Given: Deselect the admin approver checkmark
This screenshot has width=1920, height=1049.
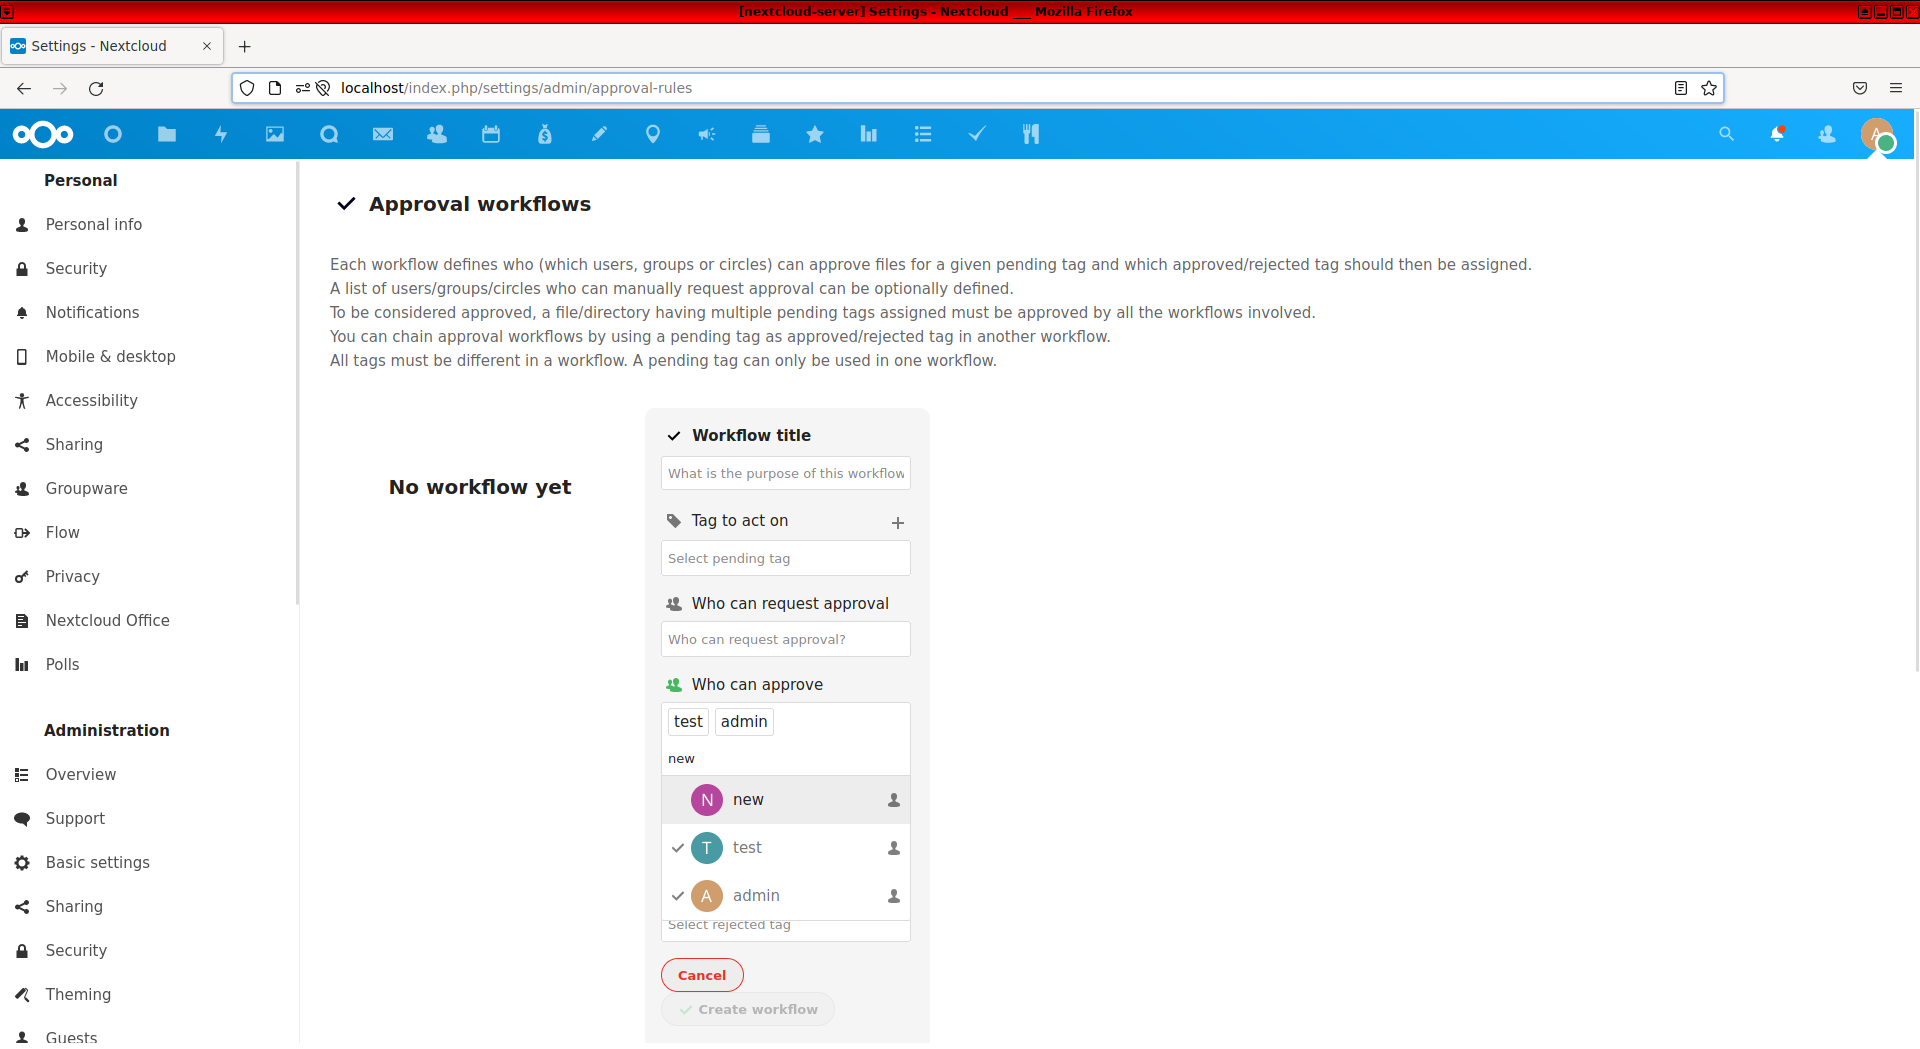Looking at the screenshot, I should tap(678, 896).
